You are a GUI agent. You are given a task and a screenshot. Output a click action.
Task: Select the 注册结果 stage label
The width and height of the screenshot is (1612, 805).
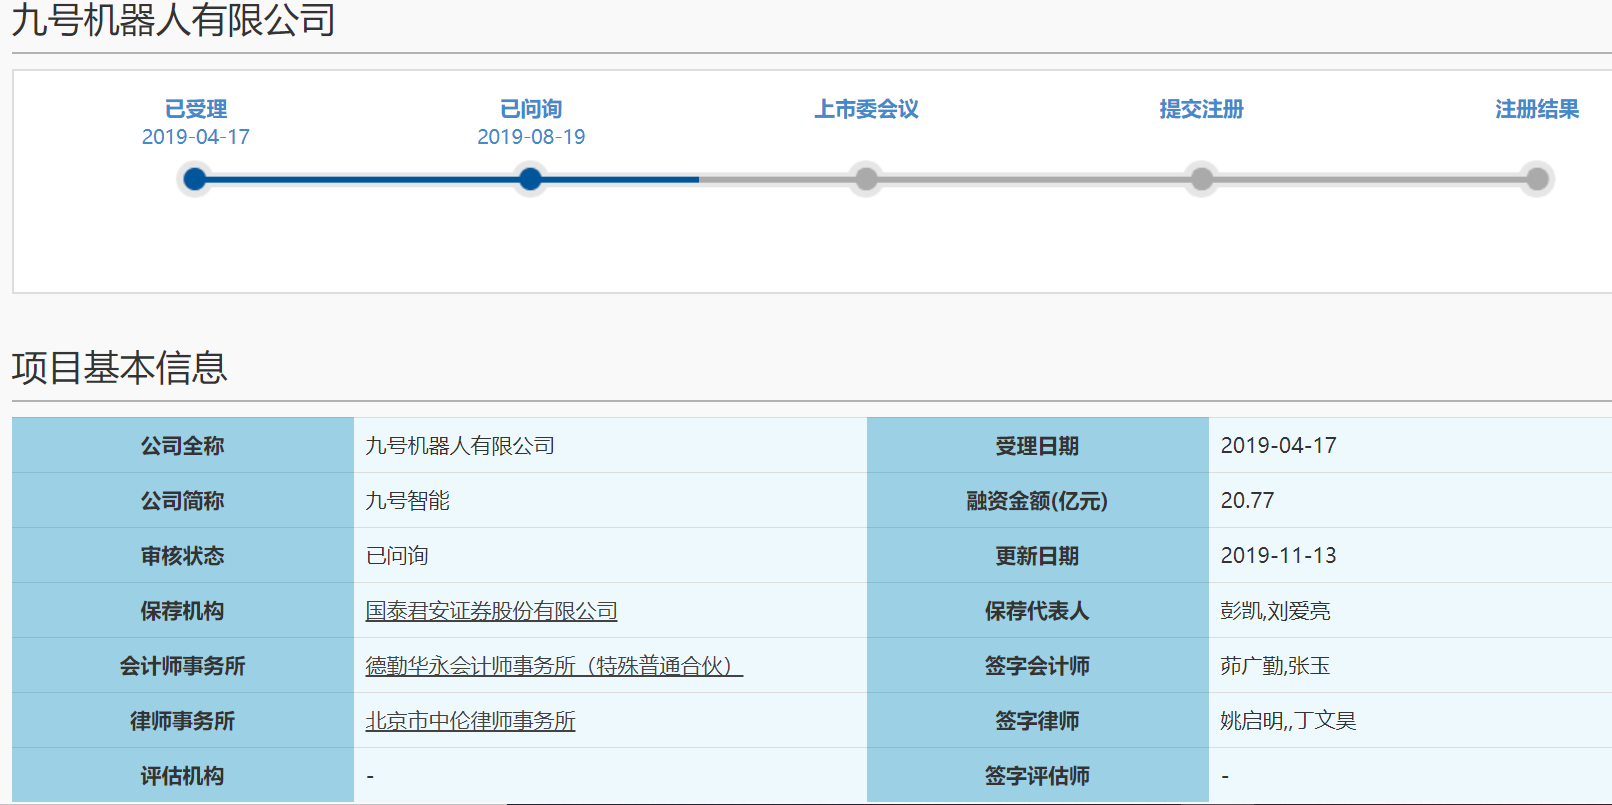pos(1537,109)
